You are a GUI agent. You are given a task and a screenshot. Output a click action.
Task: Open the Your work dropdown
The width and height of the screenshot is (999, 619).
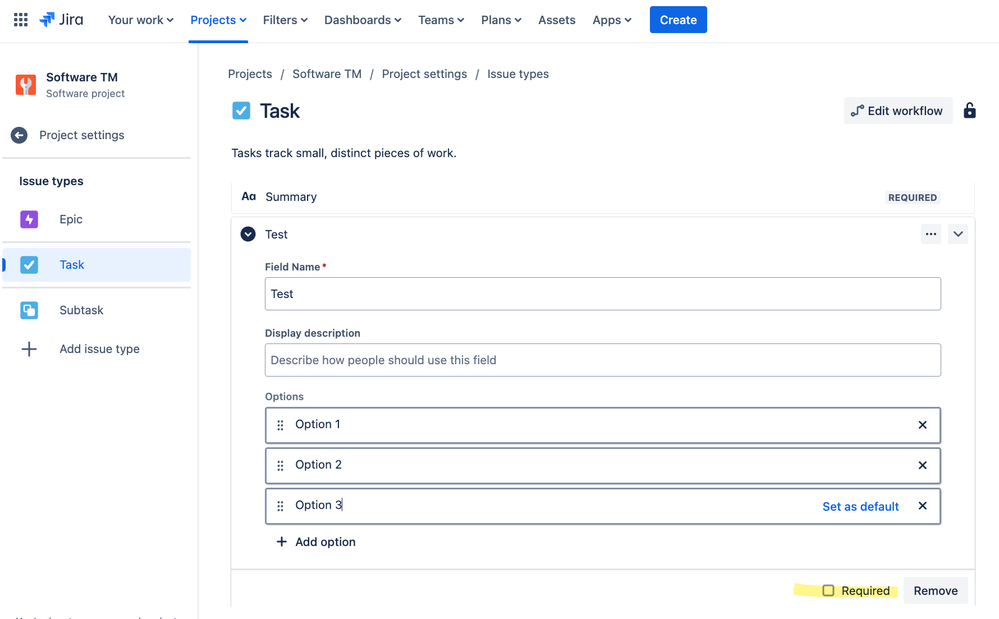click(141, 20)
